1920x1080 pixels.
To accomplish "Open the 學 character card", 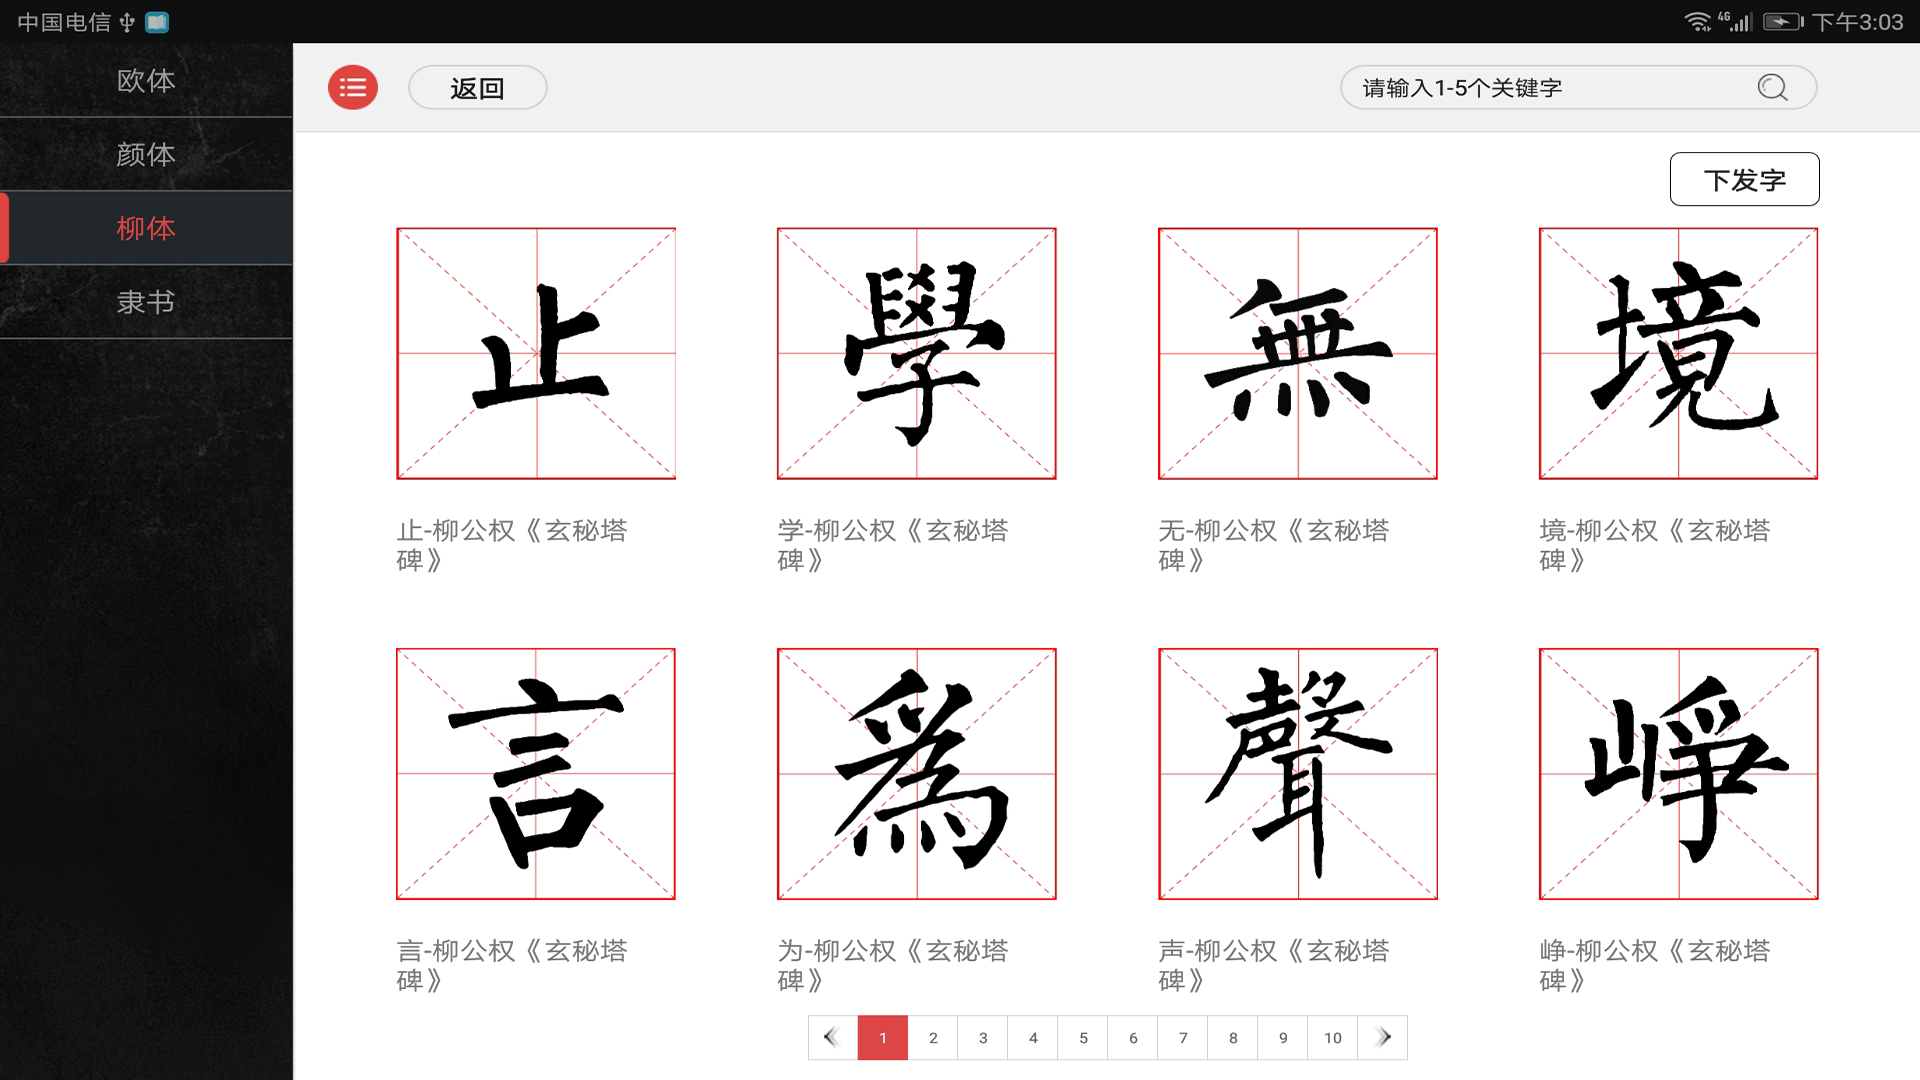I will [x=916, y=353].
